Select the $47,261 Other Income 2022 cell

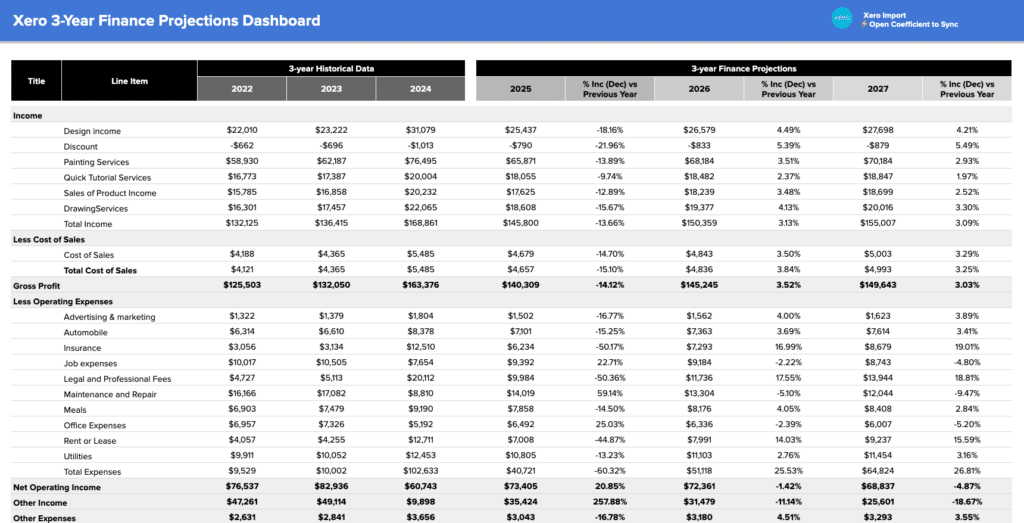(x=242, y=503)
